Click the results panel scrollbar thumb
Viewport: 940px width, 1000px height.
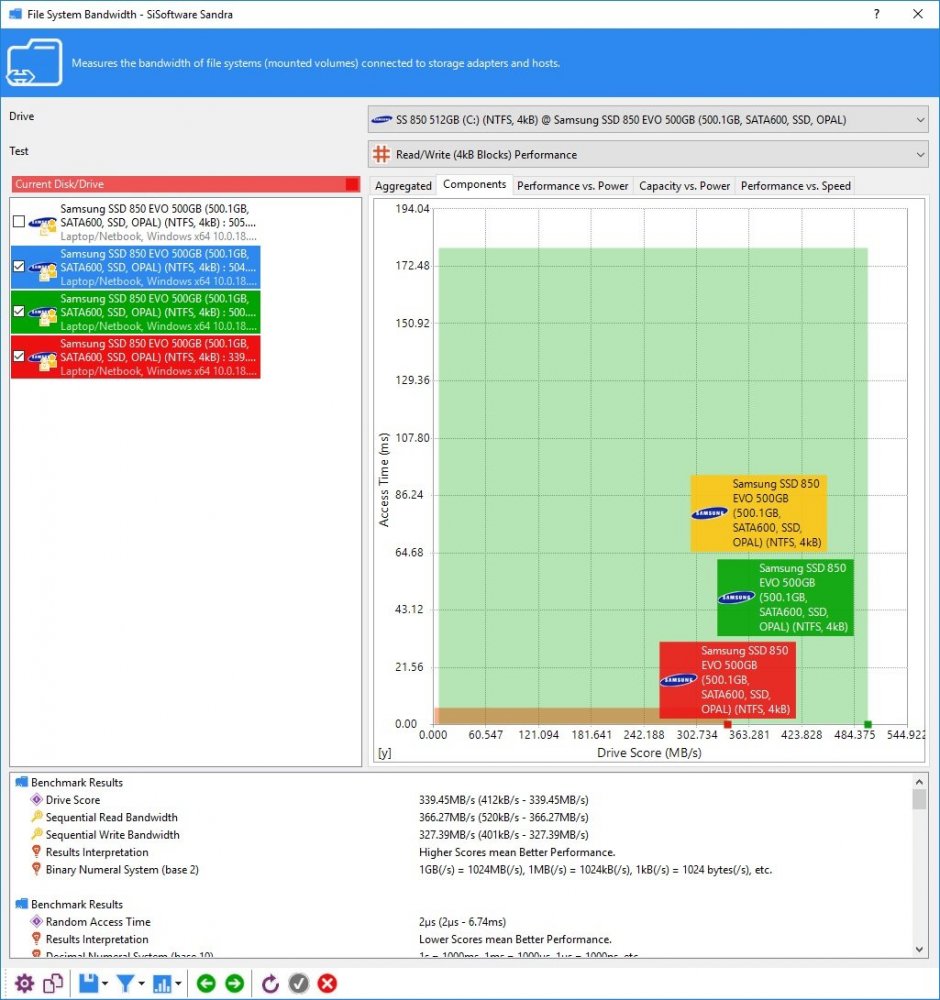pos(919,798)
